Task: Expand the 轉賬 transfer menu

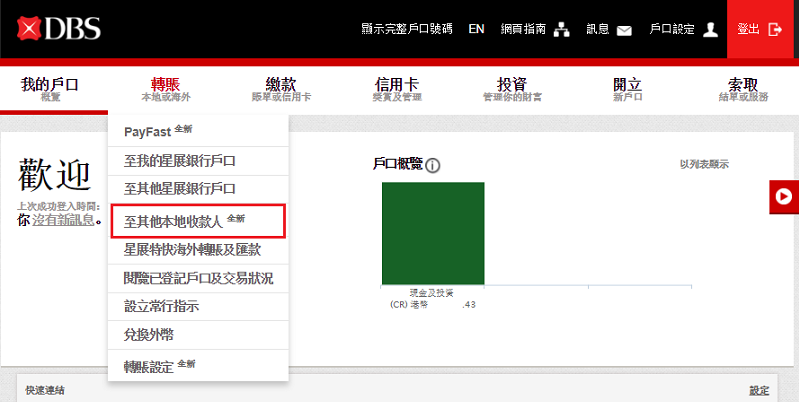Action: coord(165,88)
